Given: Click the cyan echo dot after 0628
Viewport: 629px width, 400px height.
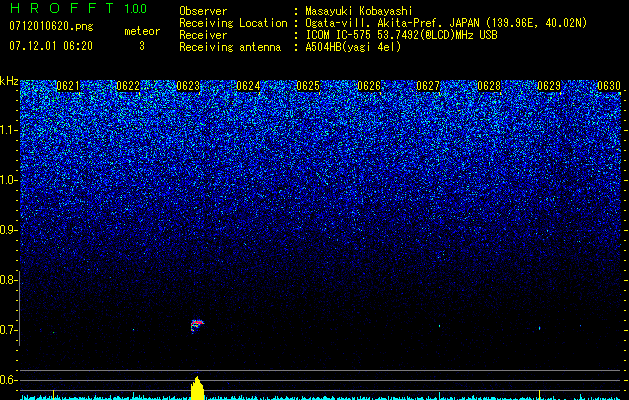Looking at the screenshot, I should click(x=539, y=328).
